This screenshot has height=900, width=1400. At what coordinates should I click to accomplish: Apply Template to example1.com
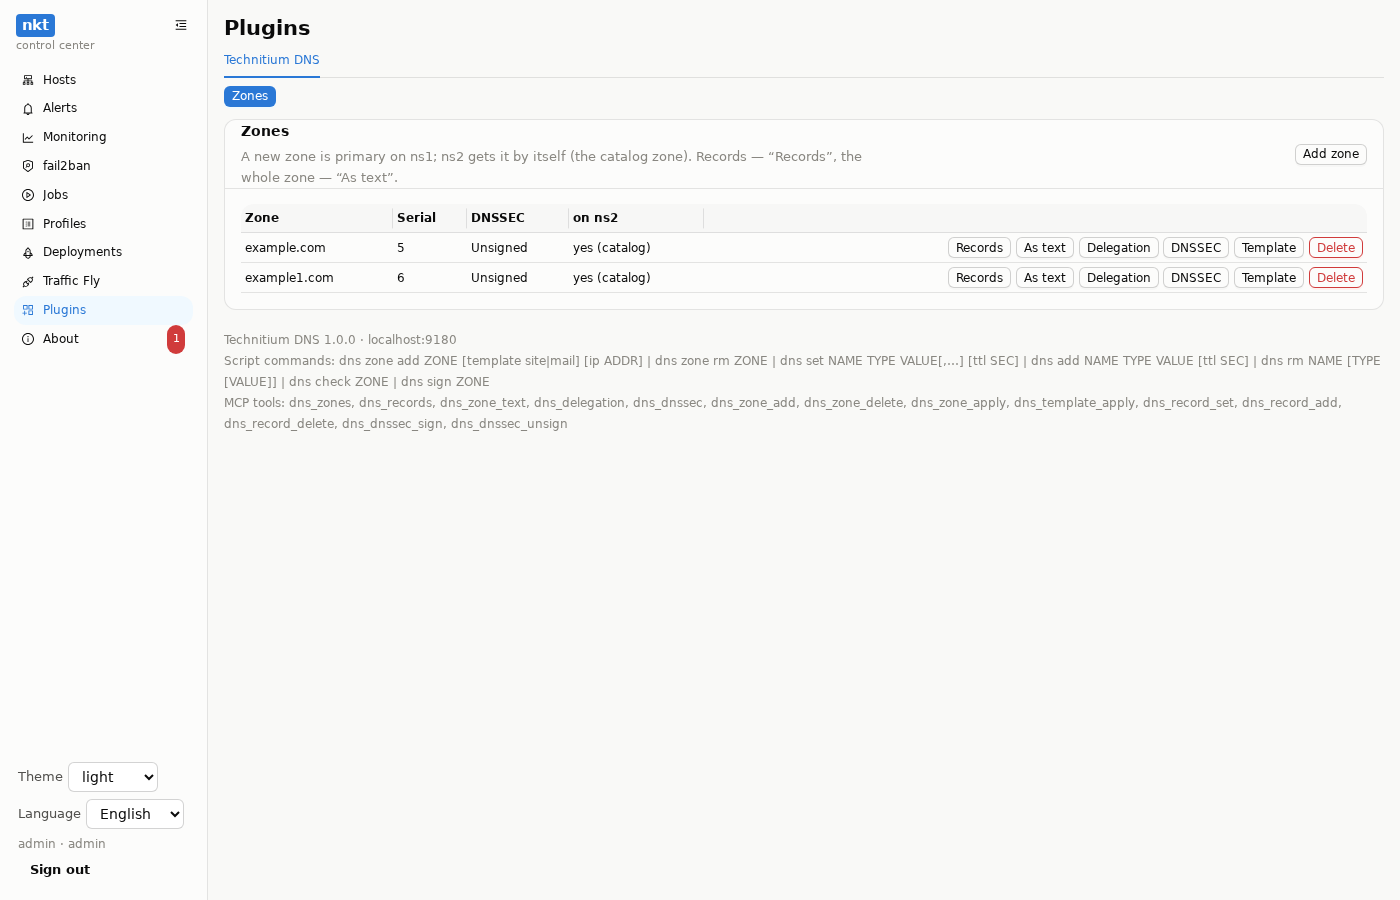coord(1269,278)
